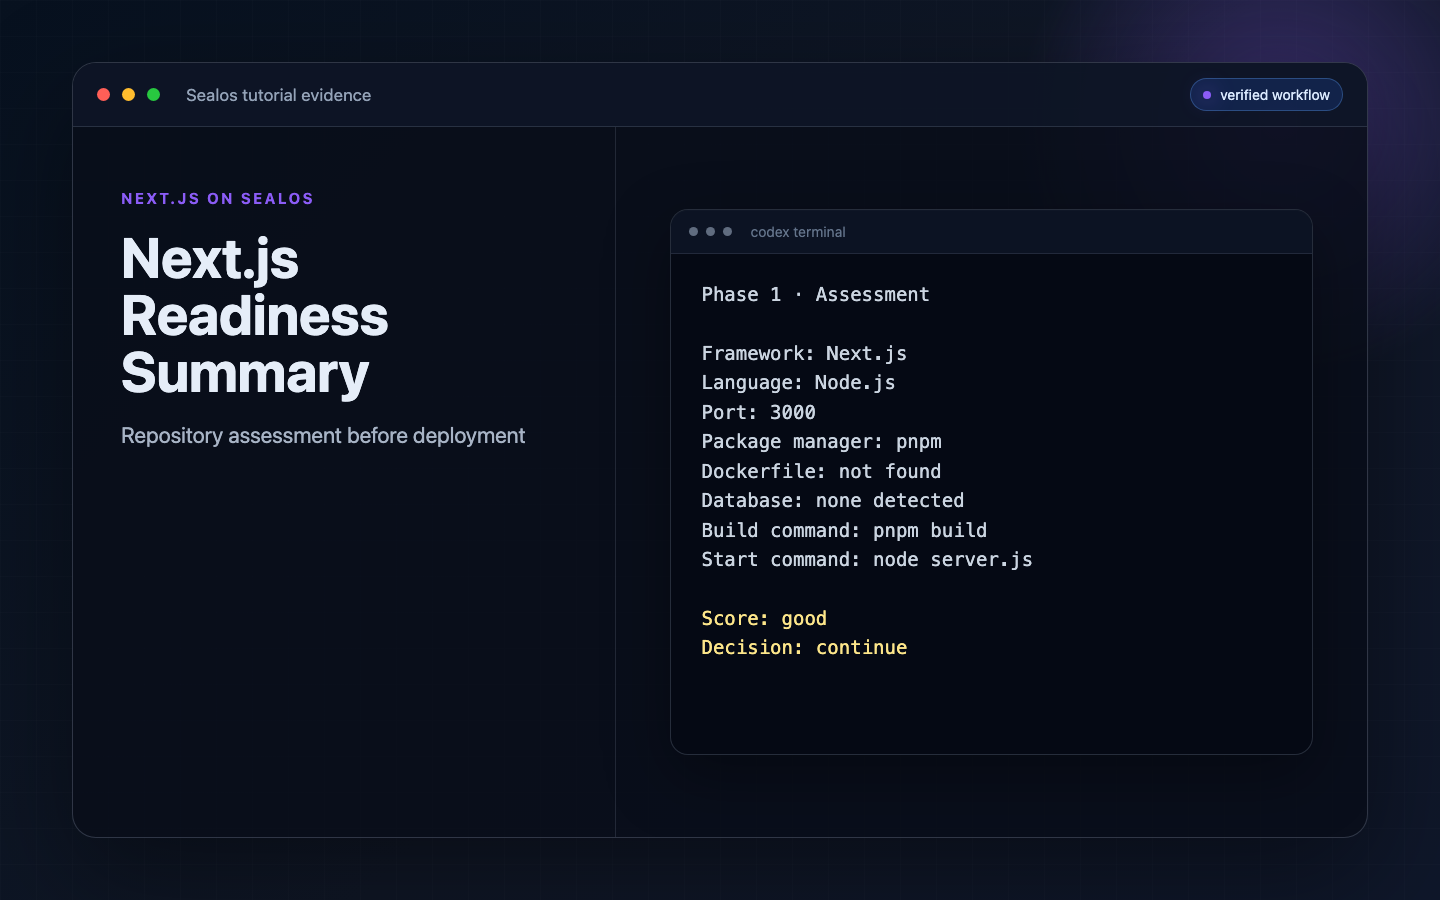The height and width of the screenshot is (900, 1440).
Task: Click the Phase 1 · Assessment line
Action: pos(815,295)
